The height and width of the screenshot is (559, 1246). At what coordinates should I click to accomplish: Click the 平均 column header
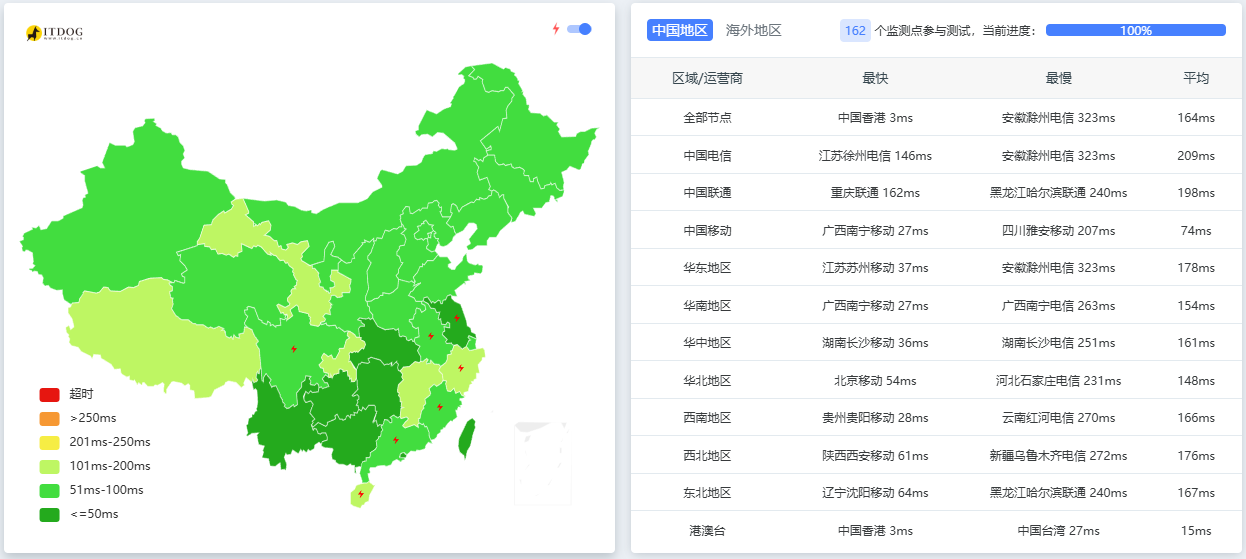tap(1195, 78)
